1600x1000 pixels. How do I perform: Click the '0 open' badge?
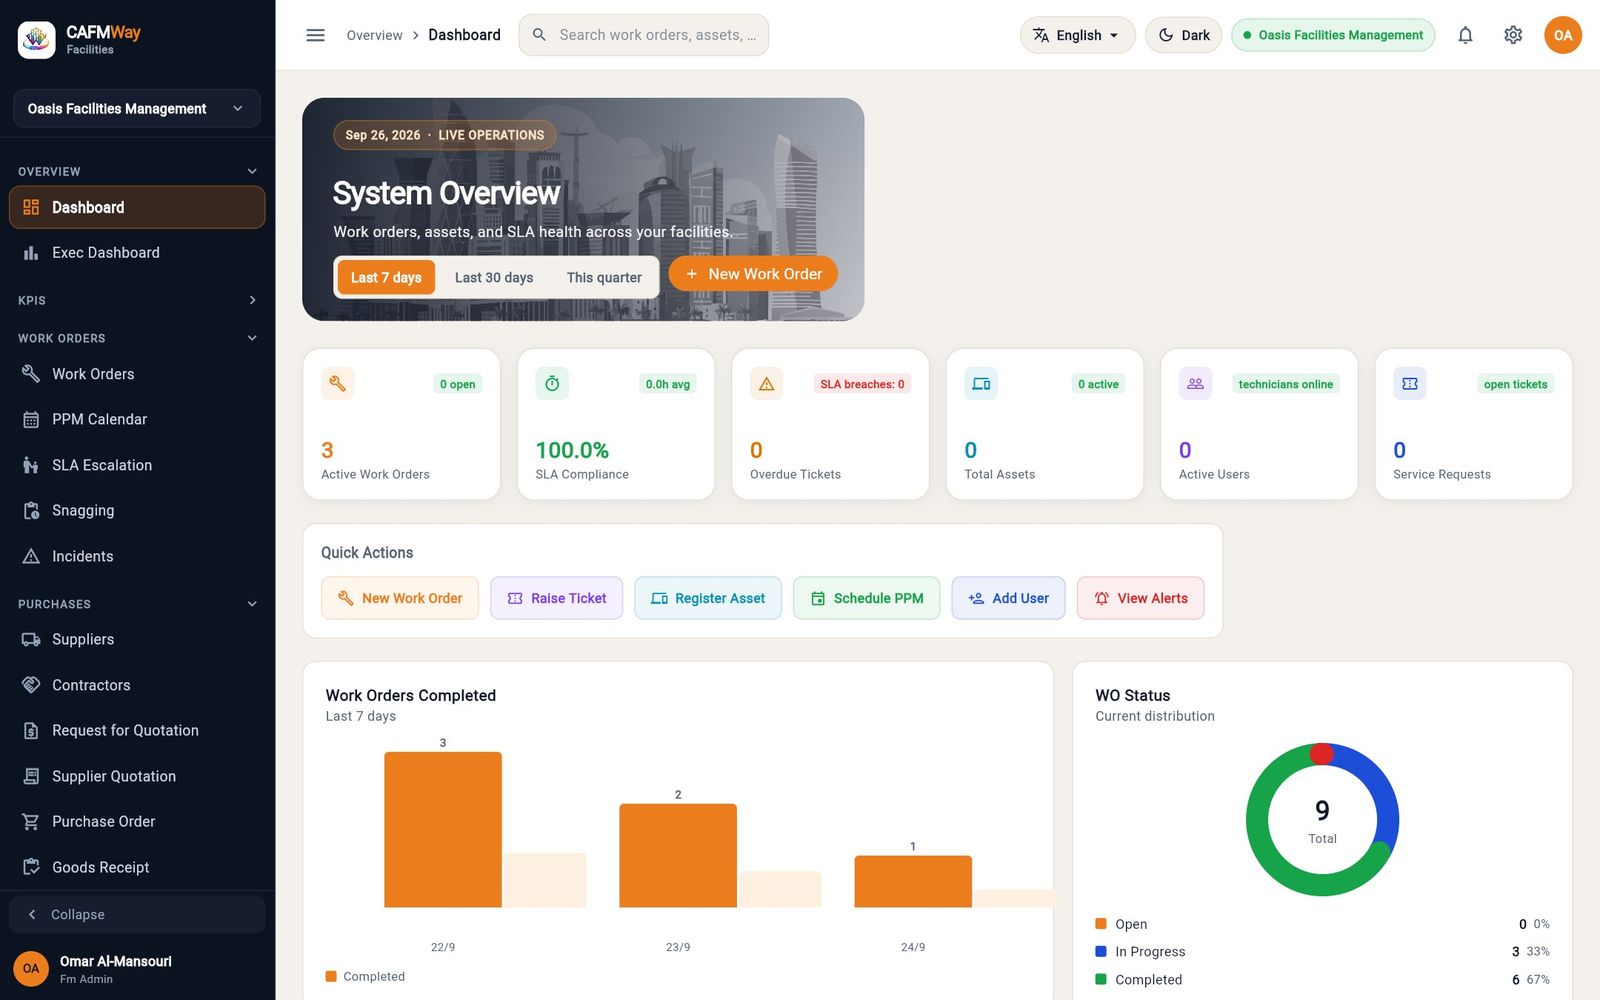point(458,384)
